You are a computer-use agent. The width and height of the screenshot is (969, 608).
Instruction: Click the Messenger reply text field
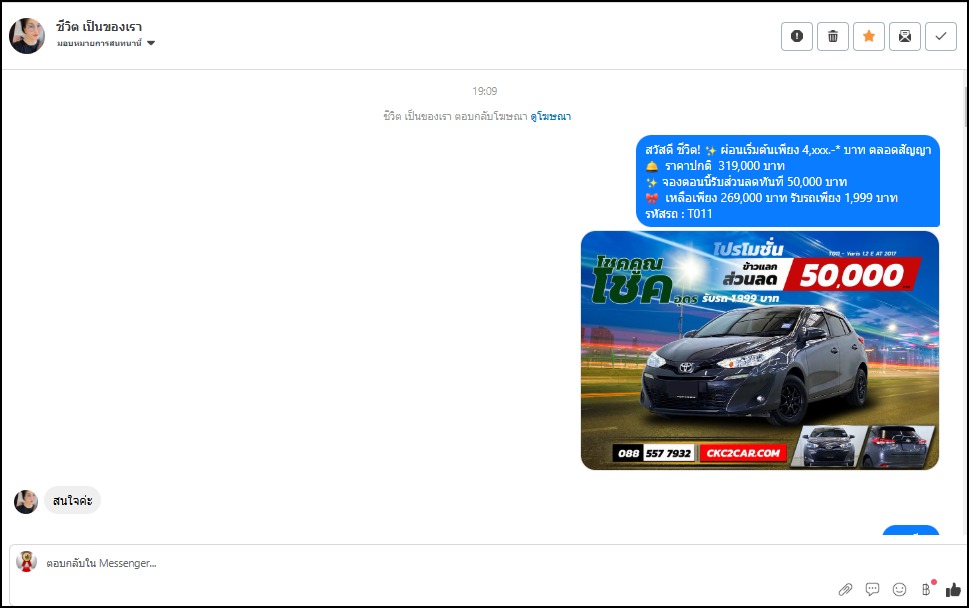(x=400, y=563)
